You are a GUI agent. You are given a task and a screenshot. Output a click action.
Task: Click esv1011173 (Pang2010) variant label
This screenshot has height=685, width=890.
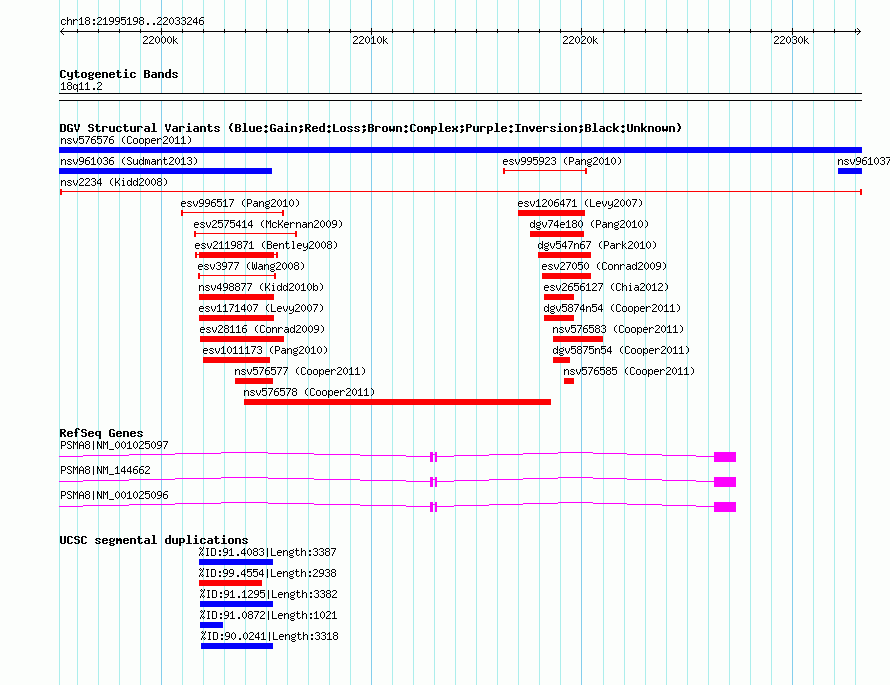[x=265, y=350]
